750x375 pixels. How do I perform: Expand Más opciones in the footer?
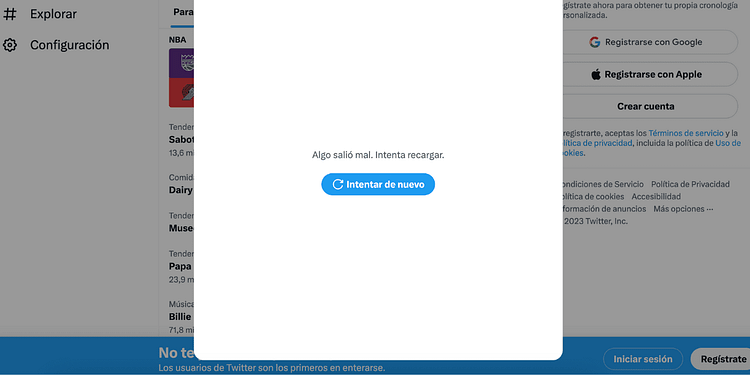684,209
